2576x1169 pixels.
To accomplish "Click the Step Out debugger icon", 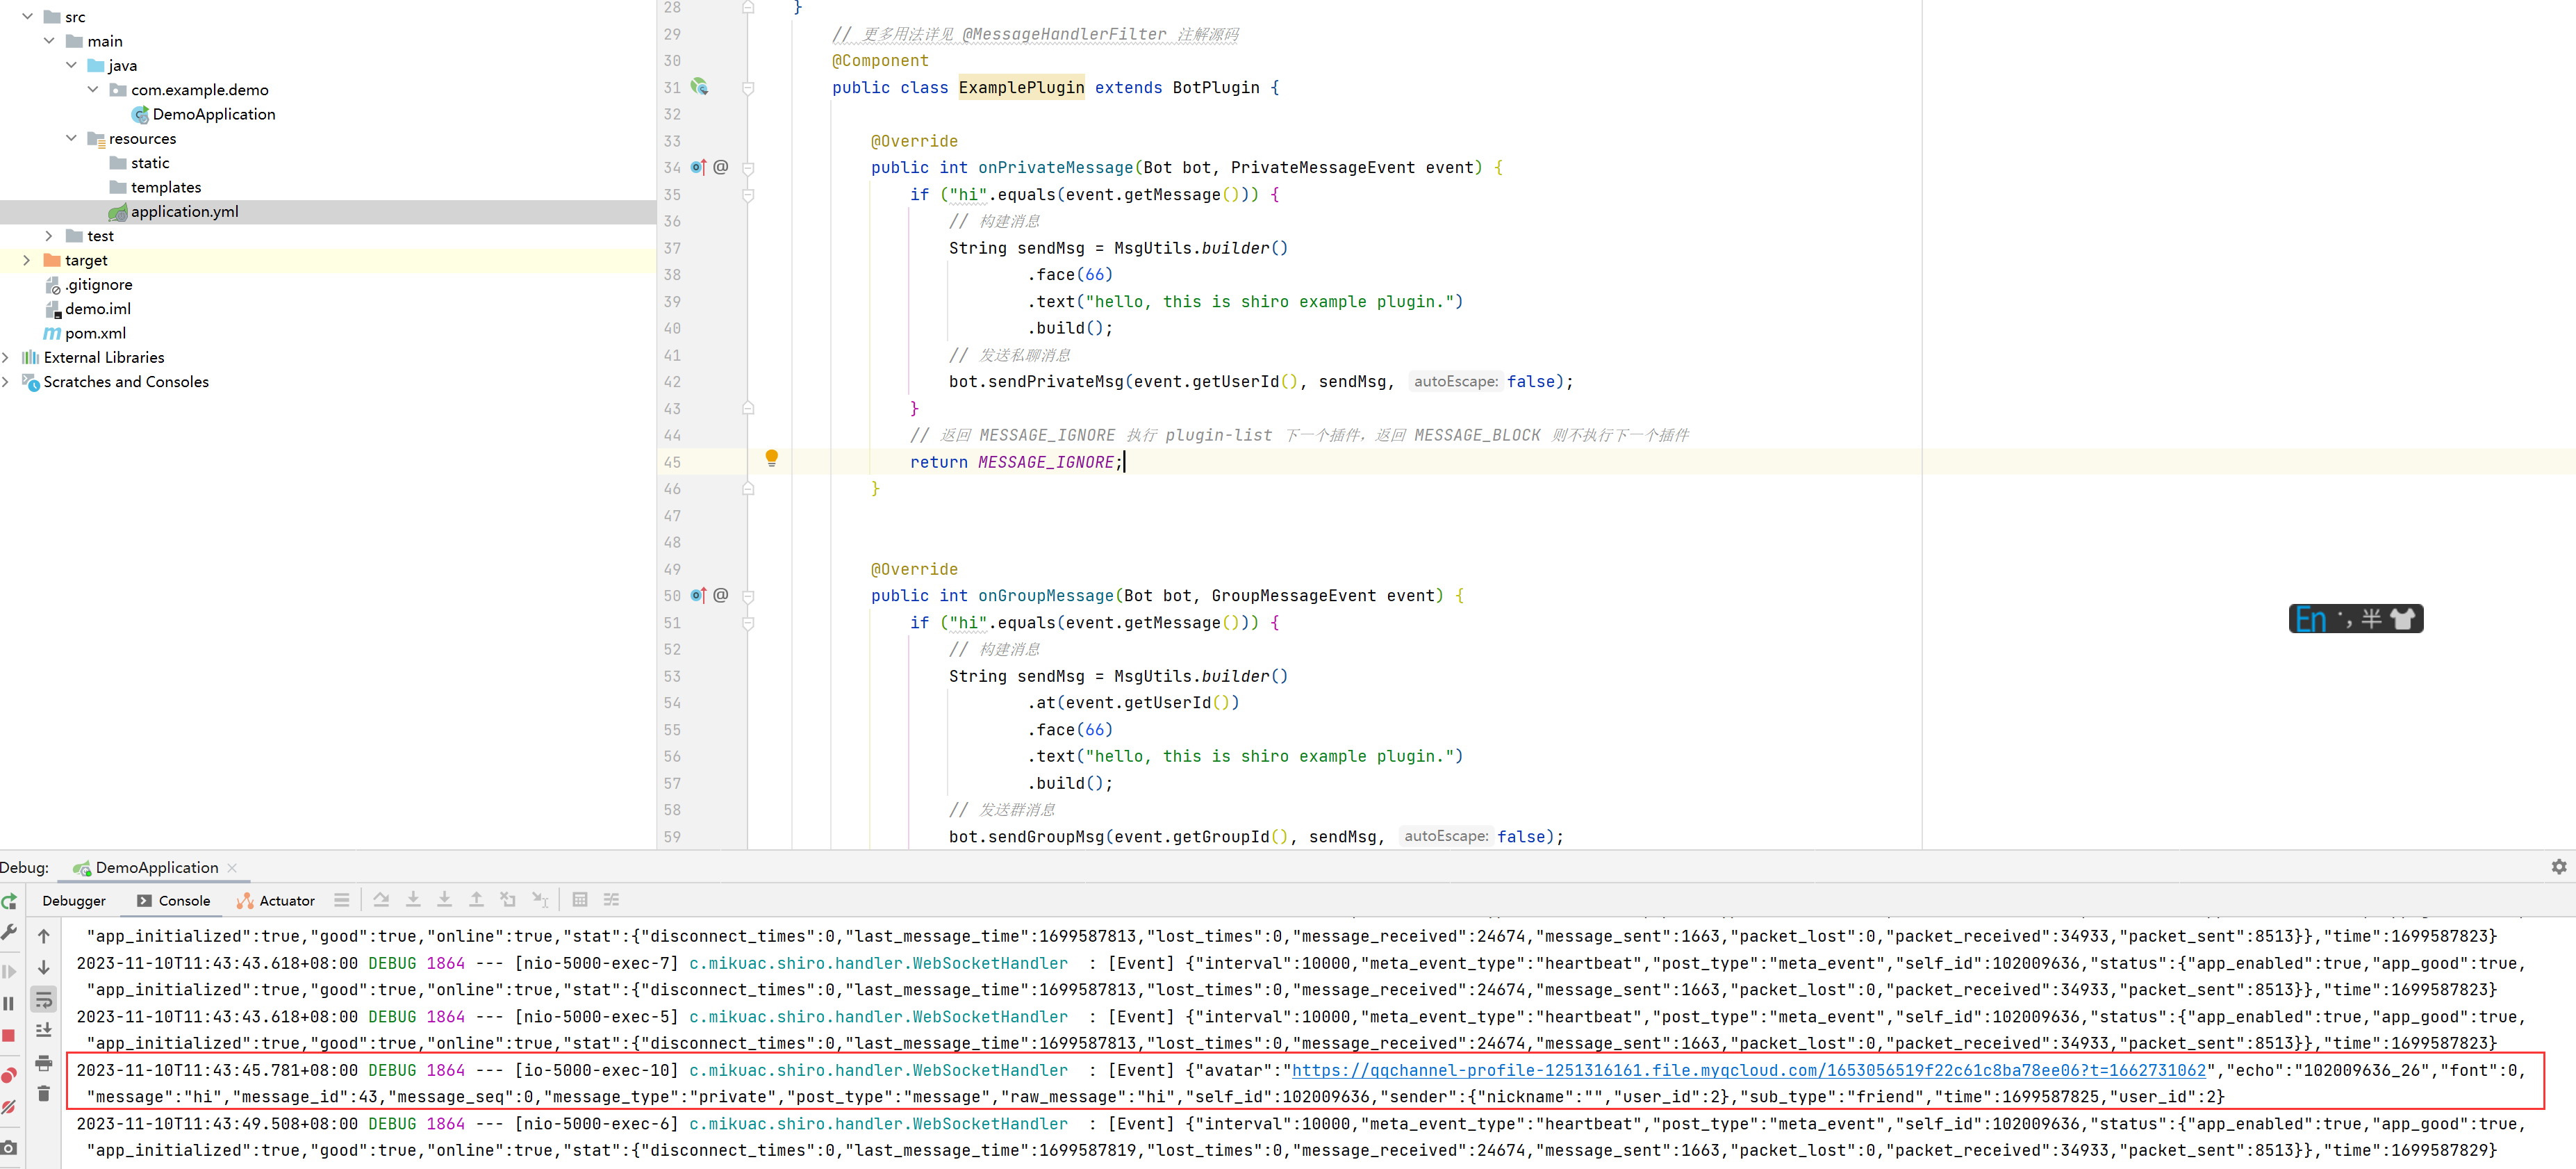I will (x=477, y=899).
